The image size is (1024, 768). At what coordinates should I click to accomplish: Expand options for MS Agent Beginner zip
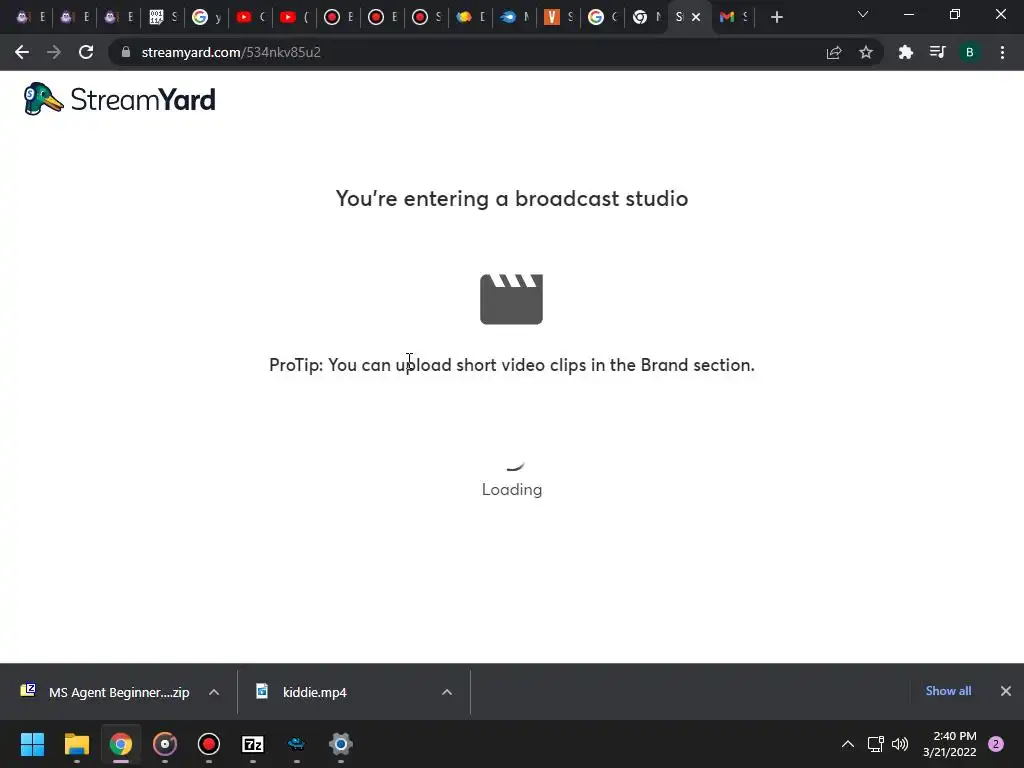214,692
